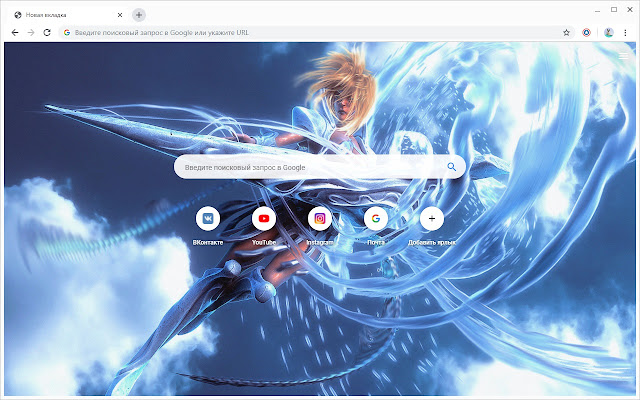Open the YouTube shortcut icon
The image size is (640, 400).
(x=264, y=219)
